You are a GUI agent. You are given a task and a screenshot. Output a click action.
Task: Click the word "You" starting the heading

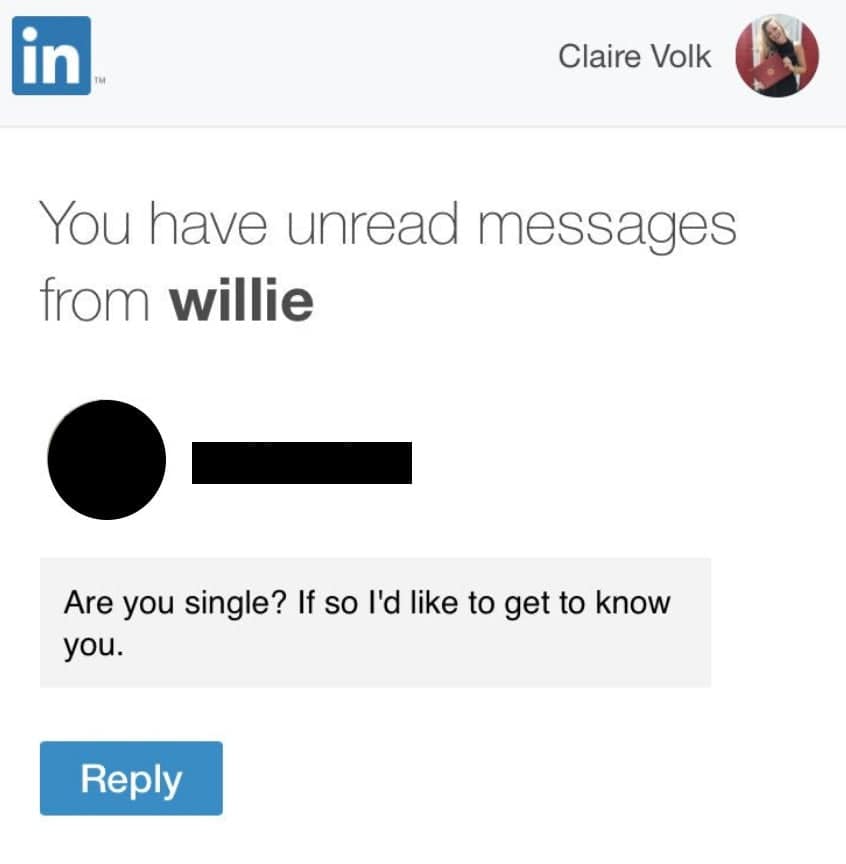point(84,223)
